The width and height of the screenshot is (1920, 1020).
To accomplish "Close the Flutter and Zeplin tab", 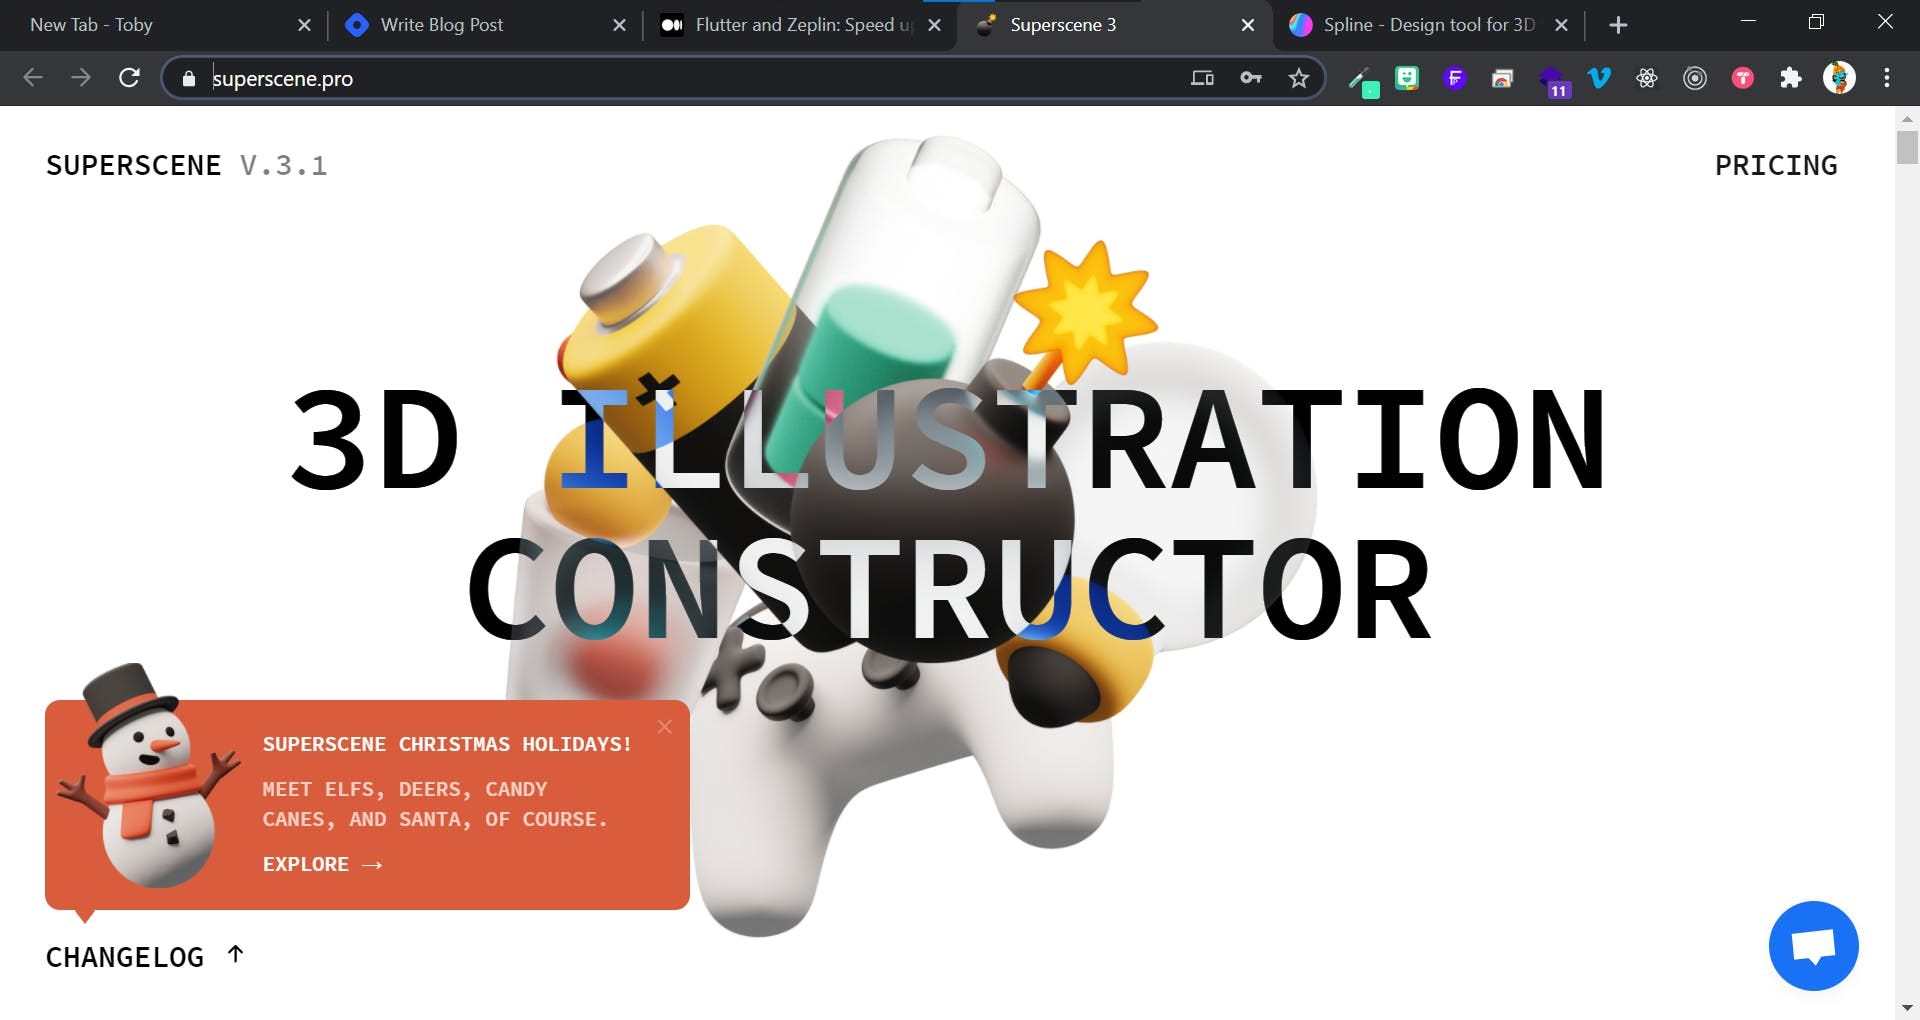I will click(x=934, y=25).
